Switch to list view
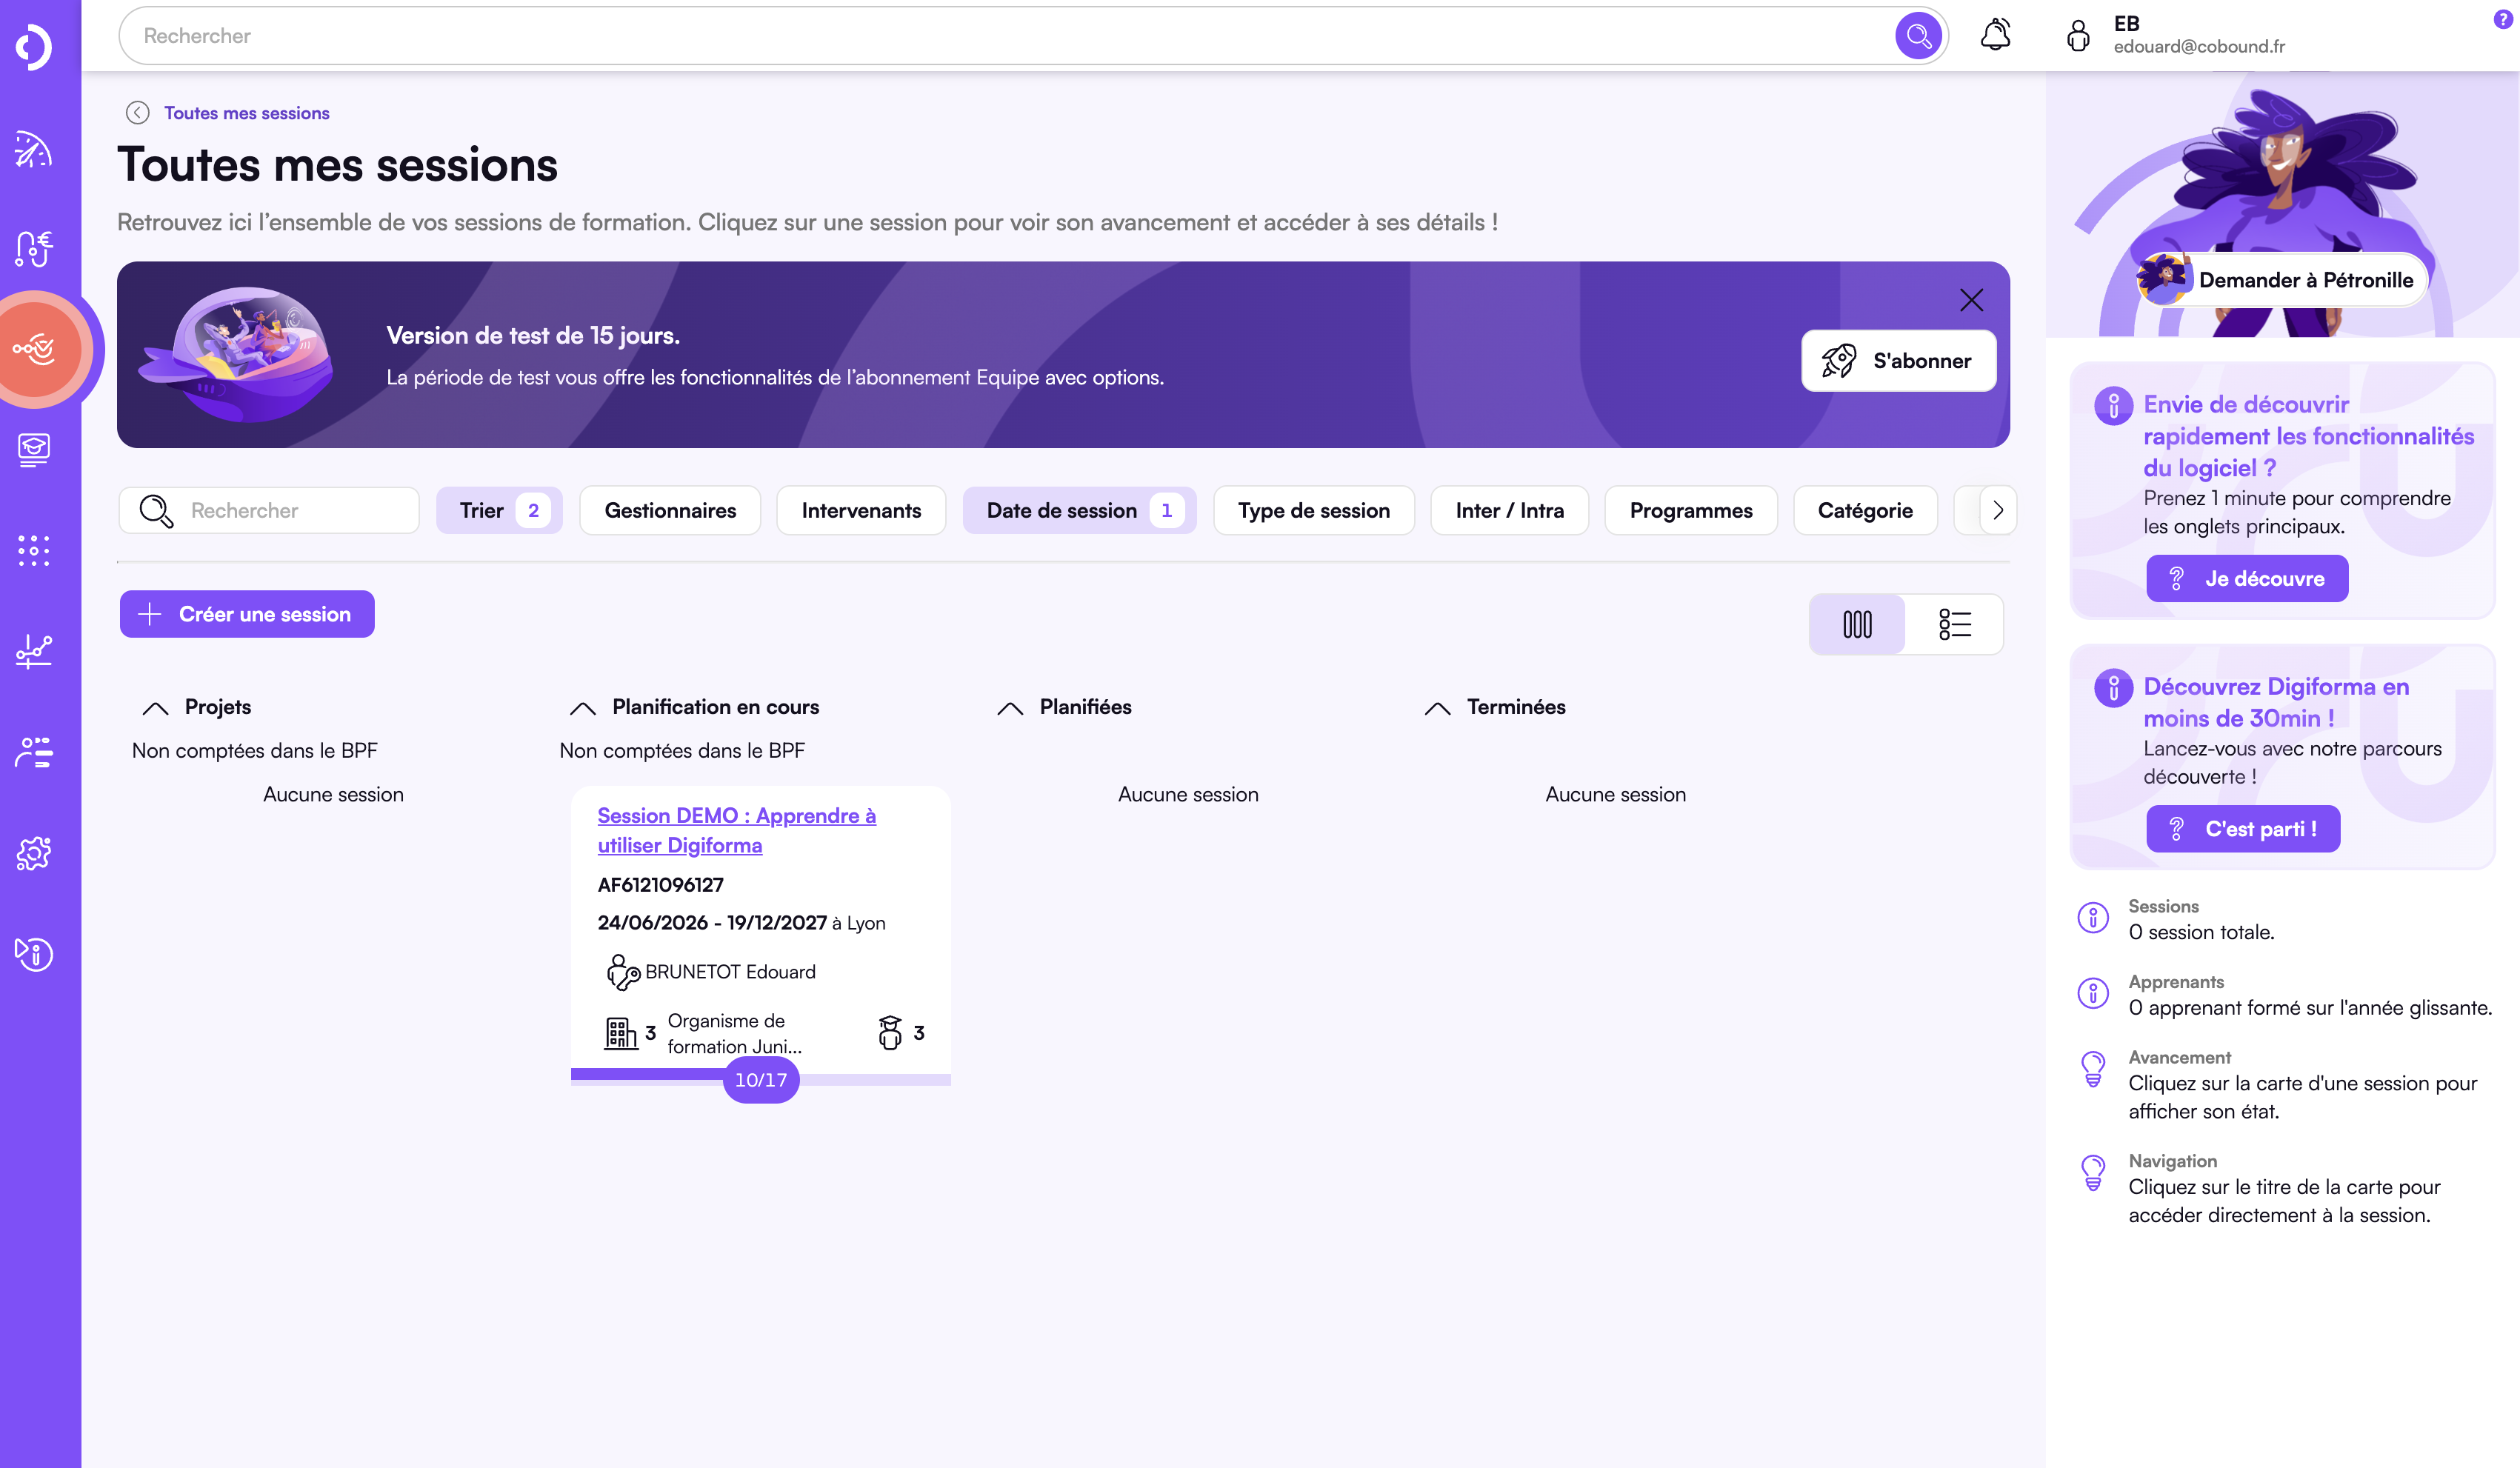 pyautogui.click(x=1954, y=624)
